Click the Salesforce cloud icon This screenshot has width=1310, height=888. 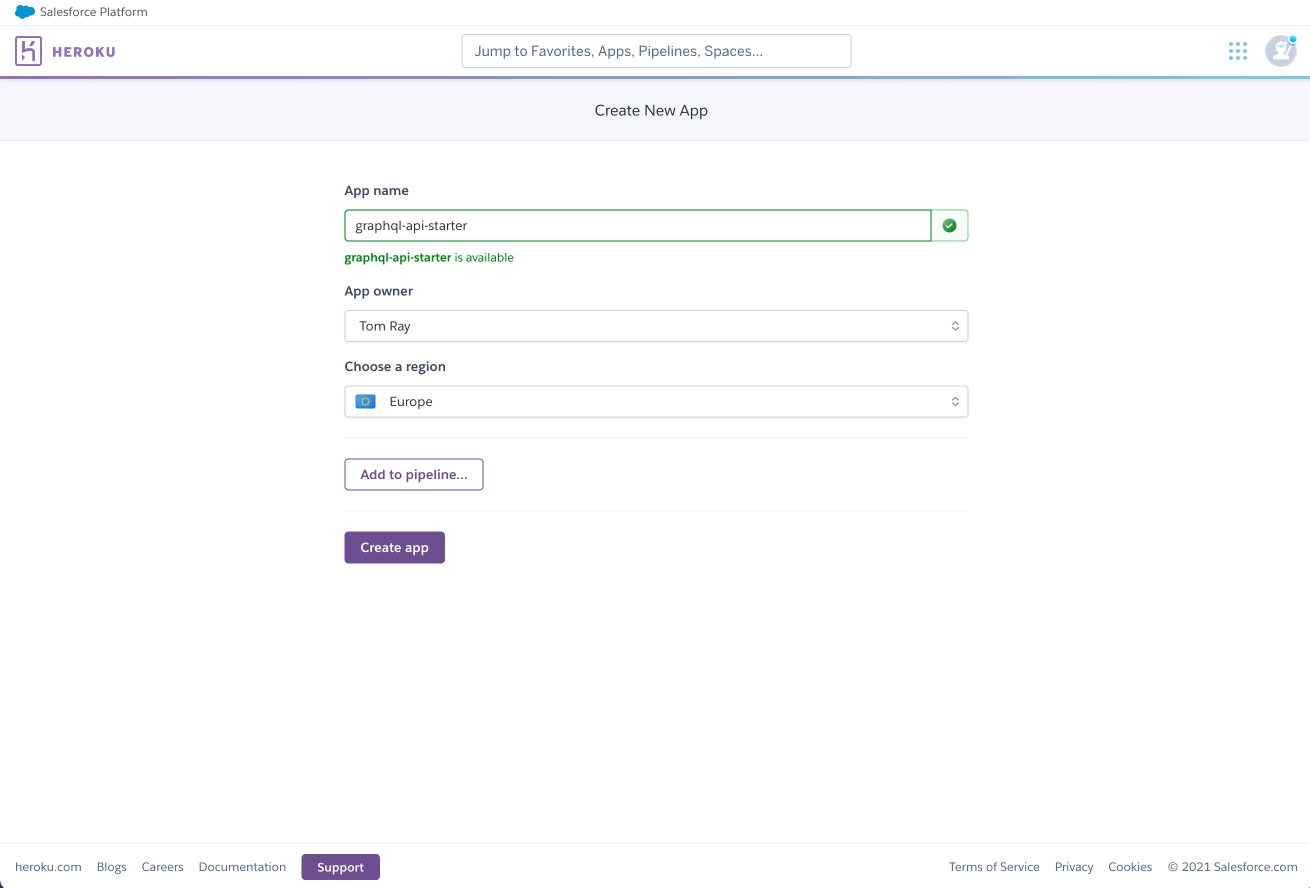[x=25, y=12]
